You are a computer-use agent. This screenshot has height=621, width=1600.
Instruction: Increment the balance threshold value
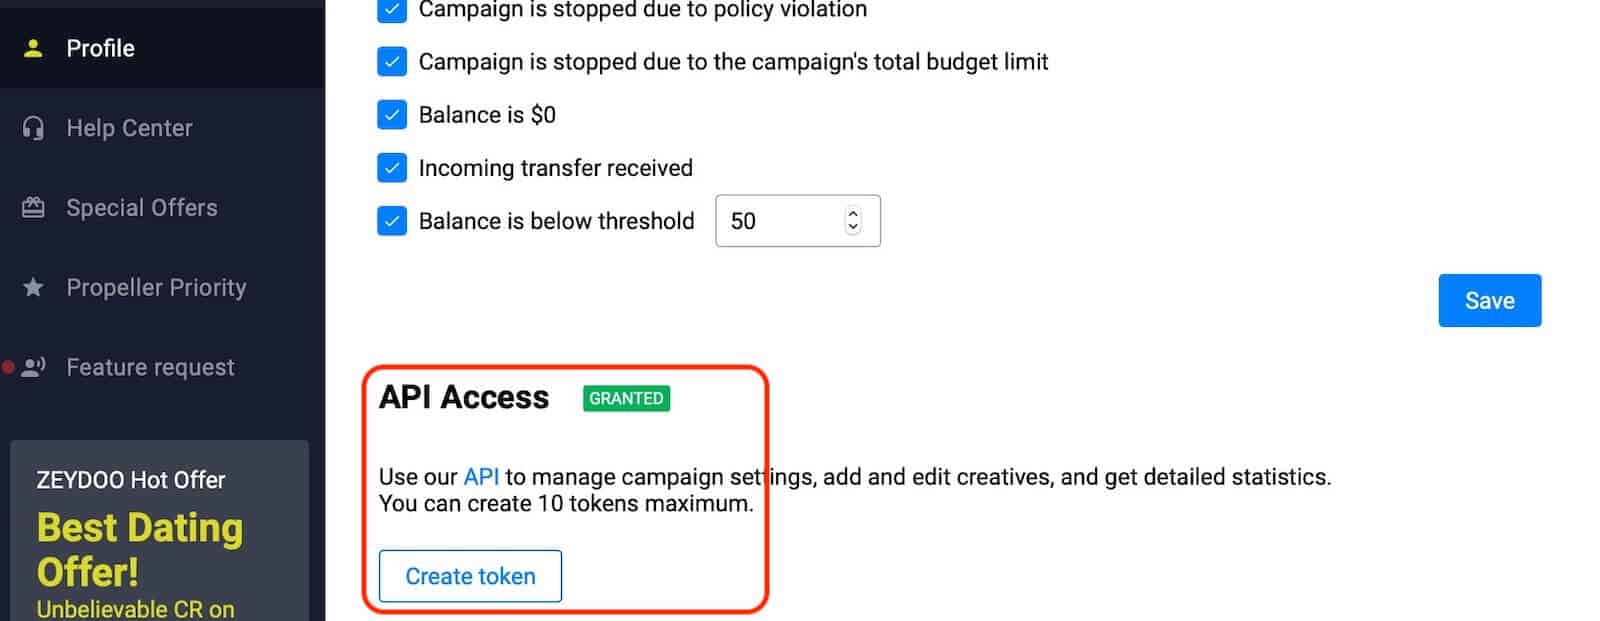pyautogui.click(x=852, y=213)
